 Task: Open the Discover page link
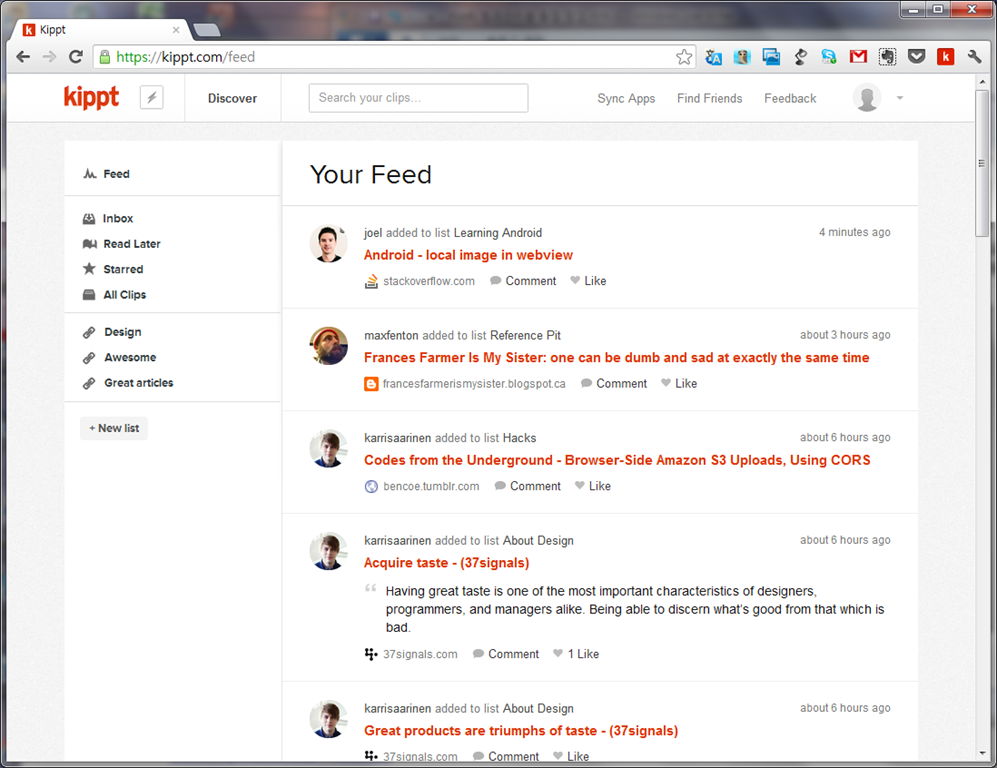click(x=232, y=98)
